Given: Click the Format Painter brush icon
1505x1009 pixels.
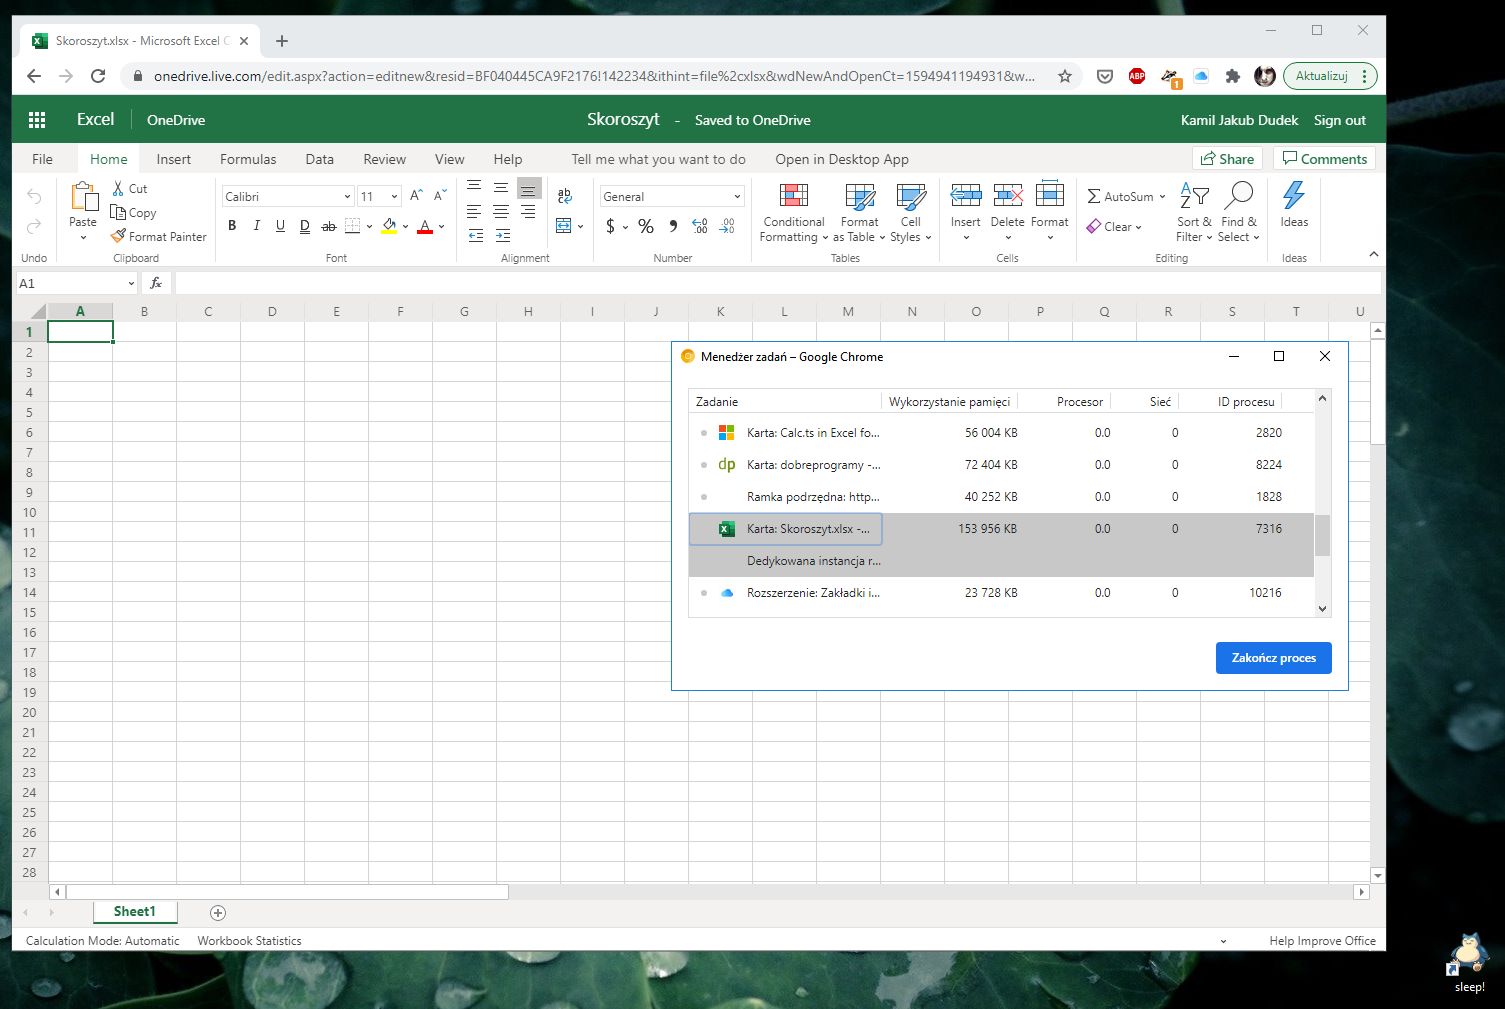Looking at the screenshot, I should pos(118,237).
